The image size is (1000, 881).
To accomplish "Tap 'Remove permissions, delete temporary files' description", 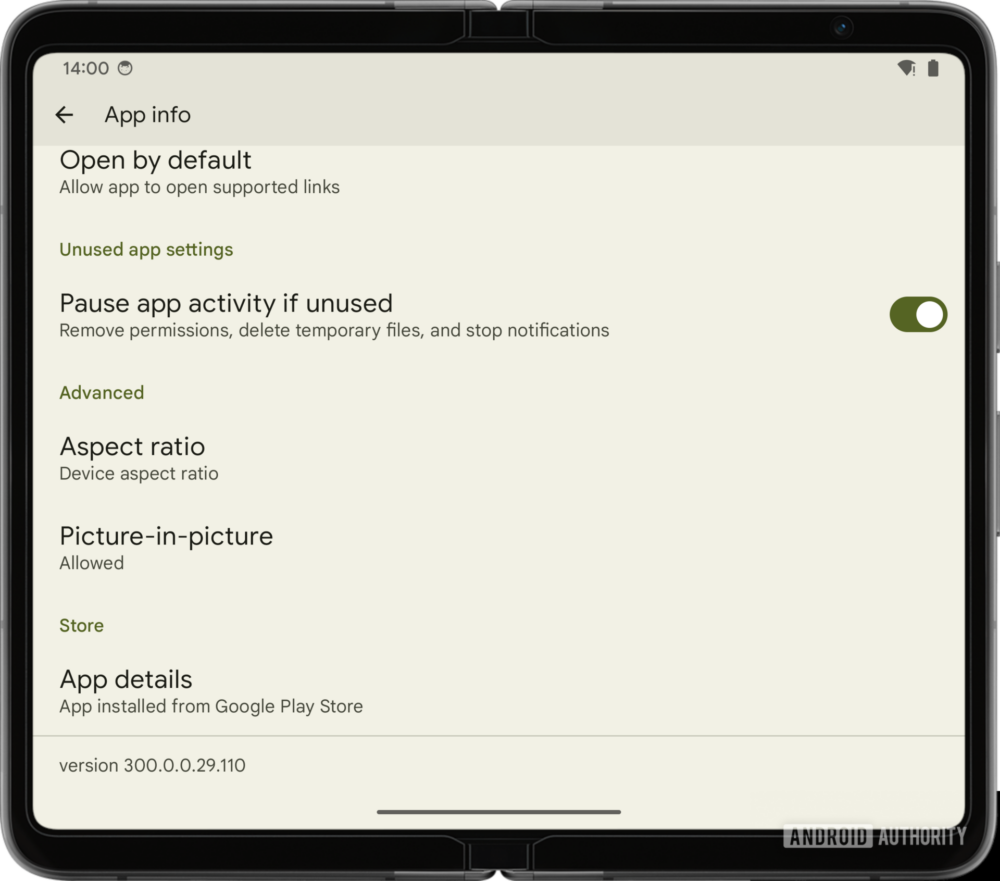I will click(334, 330).
